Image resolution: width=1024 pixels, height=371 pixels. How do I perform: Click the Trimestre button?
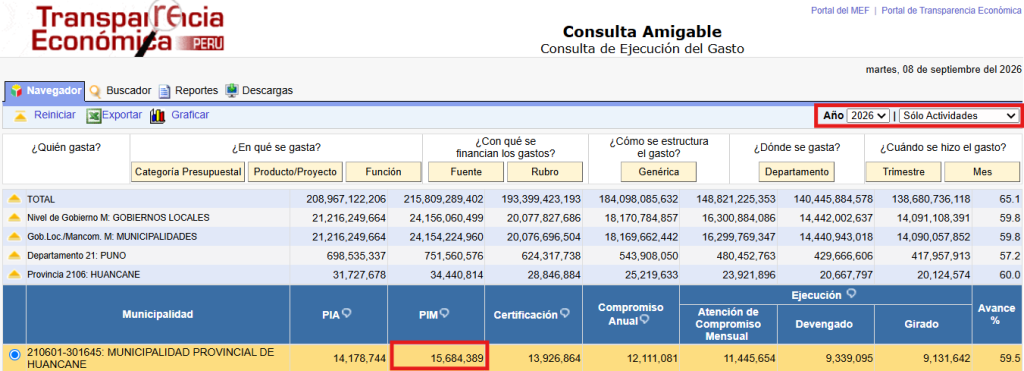(x=903, y=172)
